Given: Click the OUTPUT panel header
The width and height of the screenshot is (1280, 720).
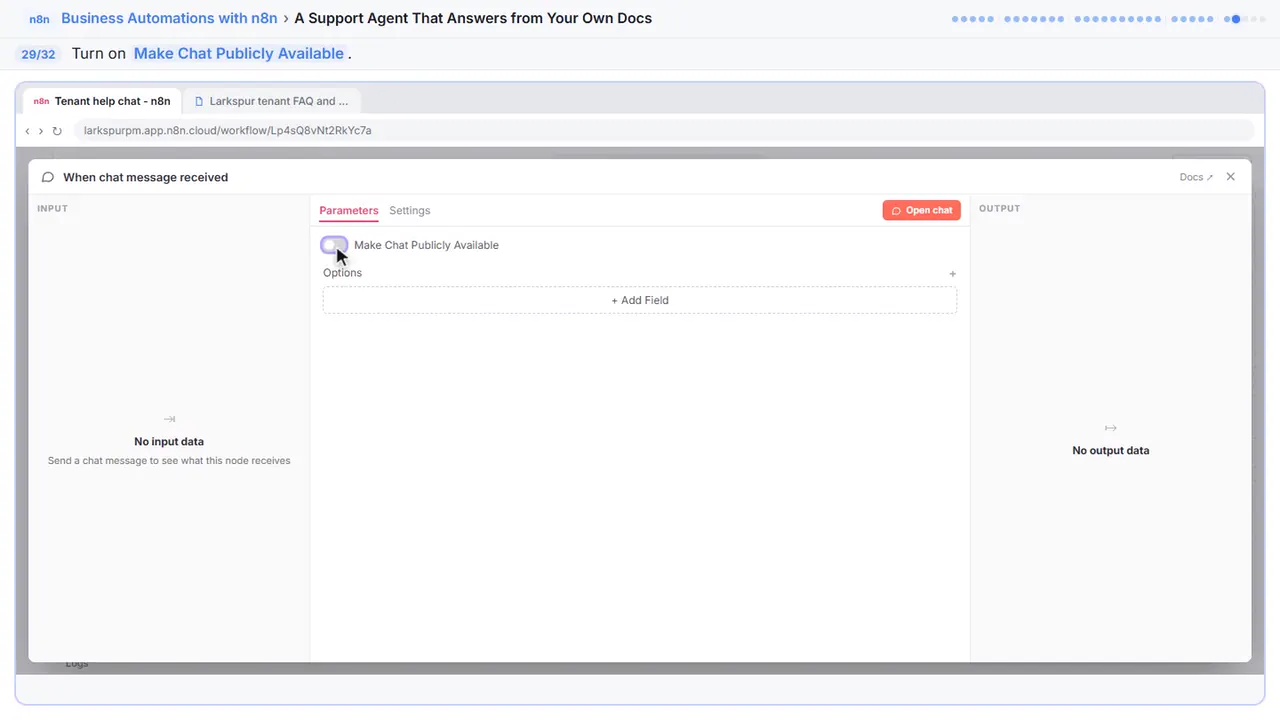Looking at the screenshot, I should tap(1000, 209).
